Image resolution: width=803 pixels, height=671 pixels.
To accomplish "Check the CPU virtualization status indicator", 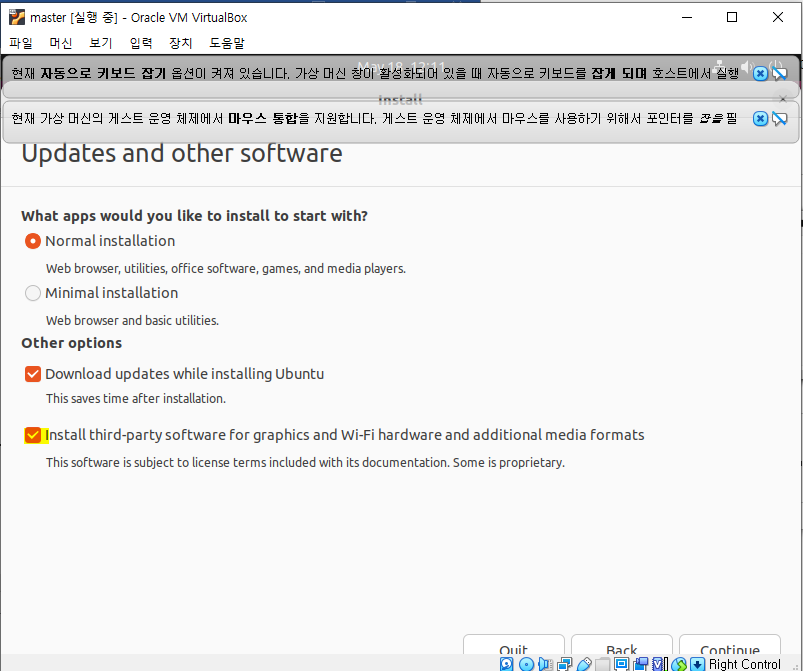I will [x=660, y=664].
